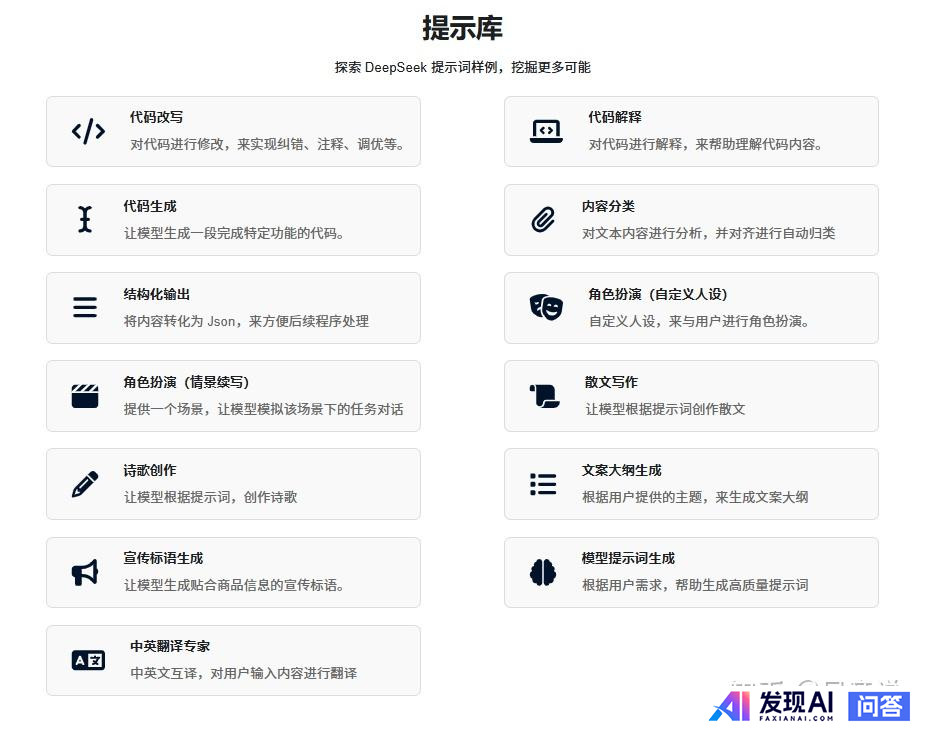Open the 代码生成 prompt title
This screenshot has width=925, height=731.
tap(150, 206)
